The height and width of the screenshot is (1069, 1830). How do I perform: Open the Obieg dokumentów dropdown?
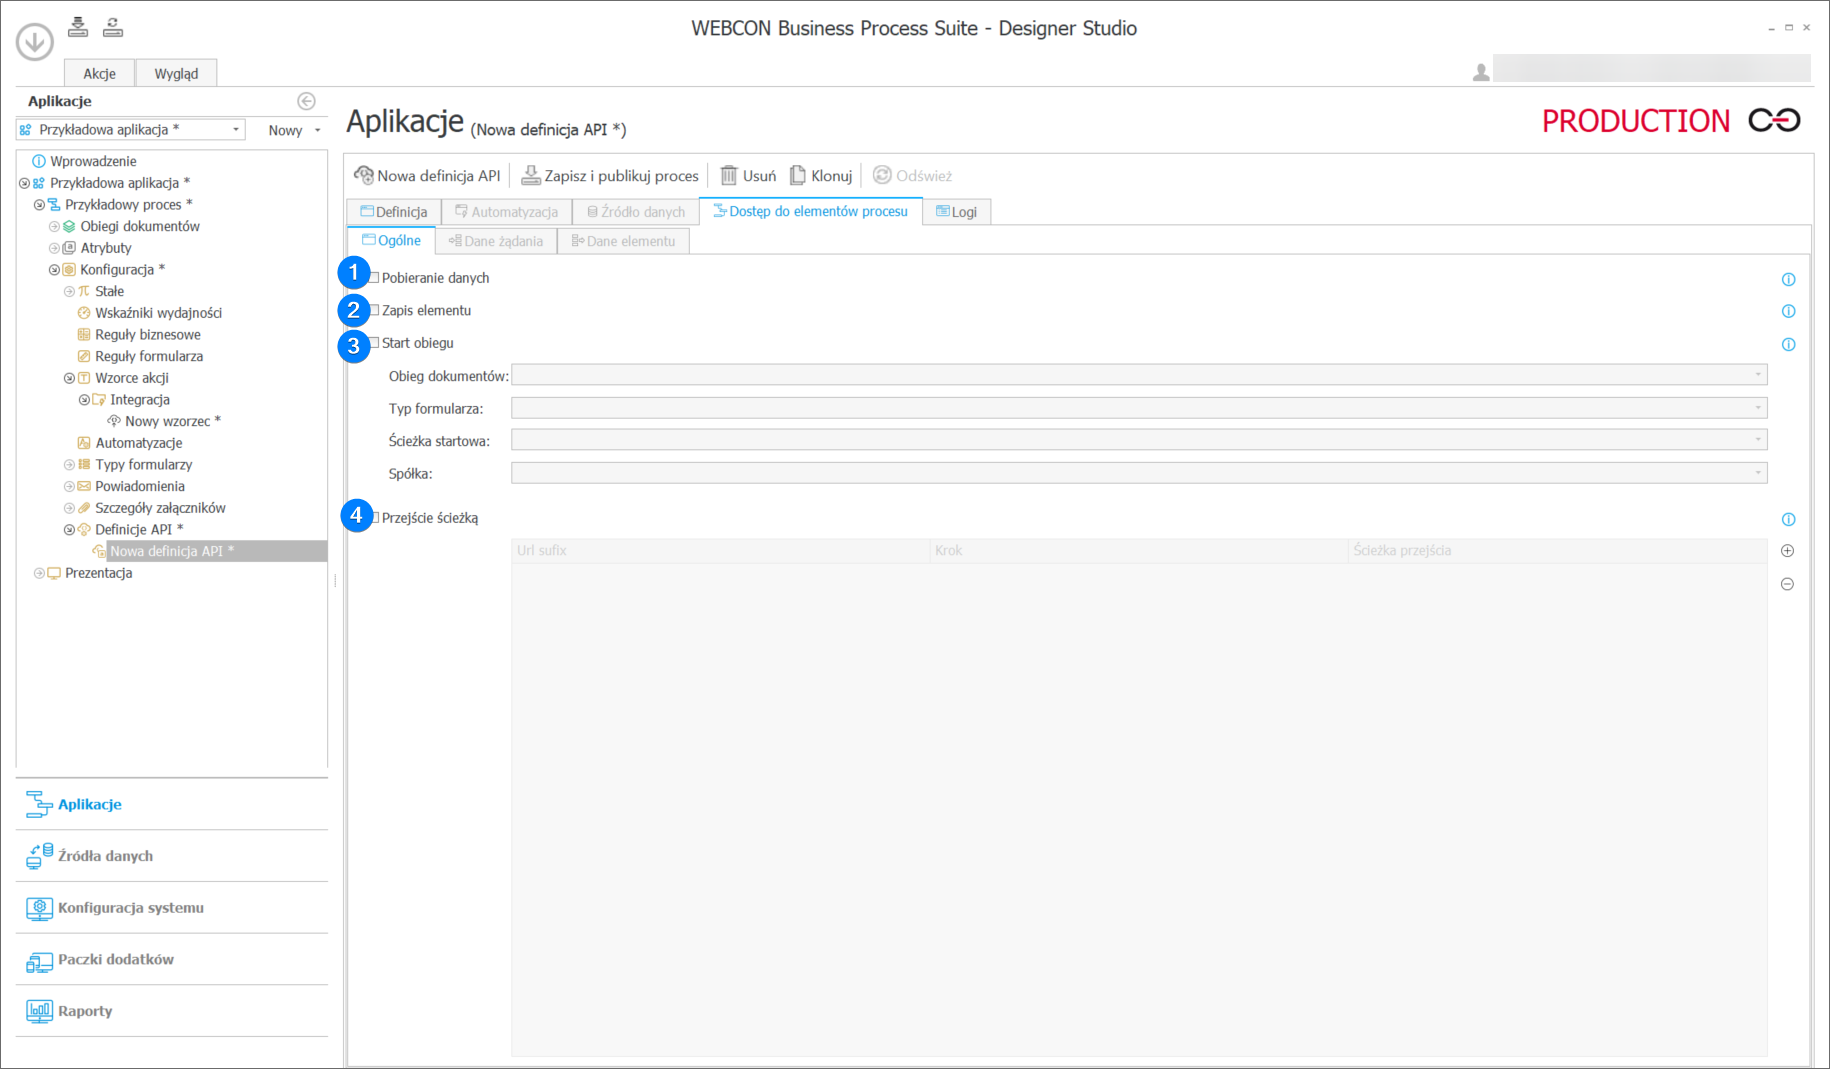pos(1139,375)
